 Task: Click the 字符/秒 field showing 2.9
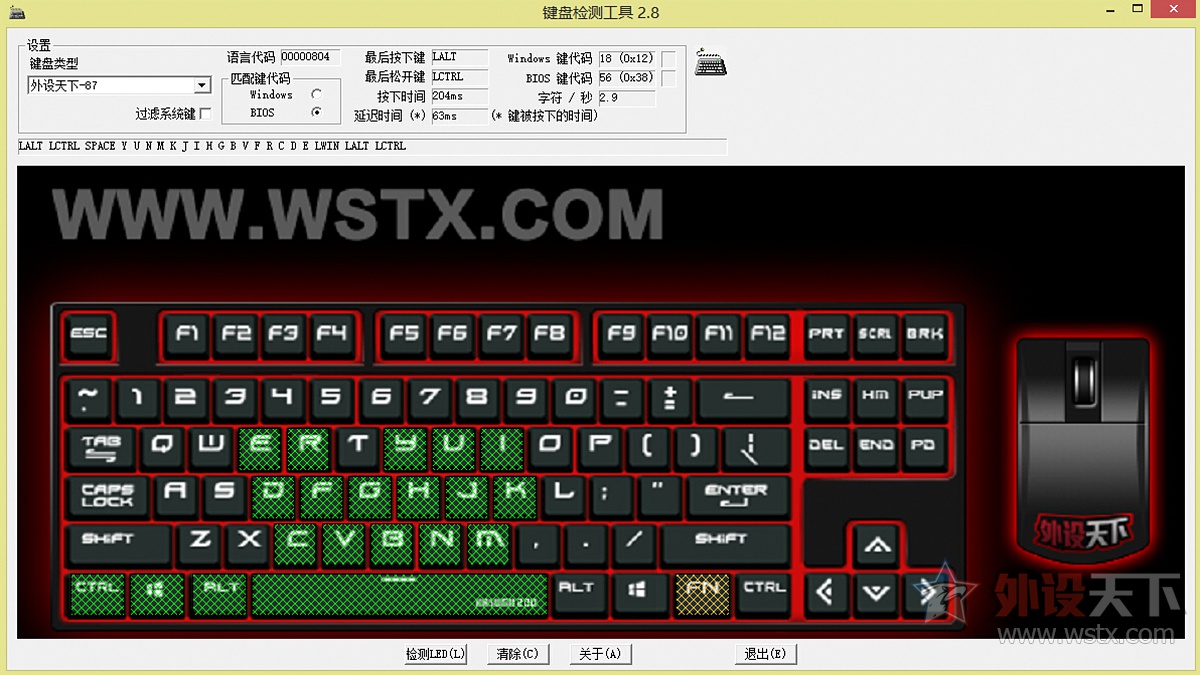click(627, 98)
